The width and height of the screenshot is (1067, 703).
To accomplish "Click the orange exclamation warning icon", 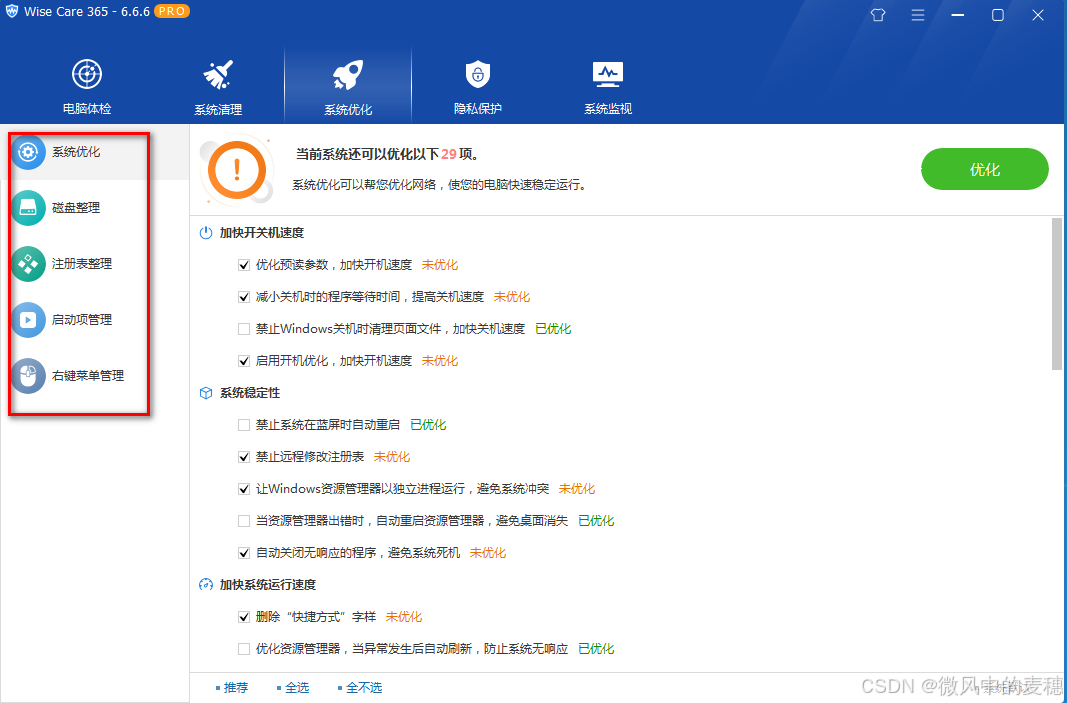I will point(236,170).
